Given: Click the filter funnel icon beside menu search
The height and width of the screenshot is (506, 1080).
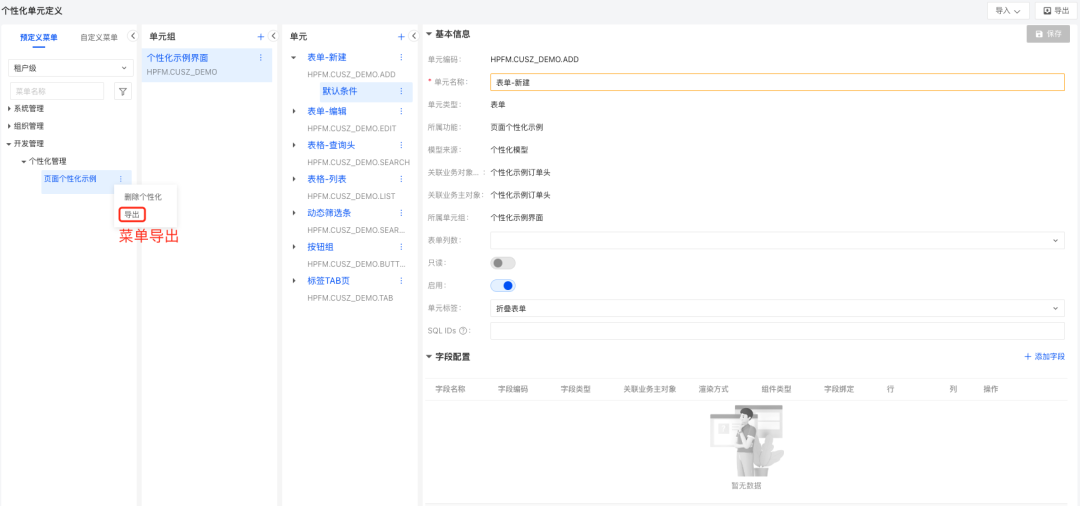Looking at the screenshot, I should click(123, 91).
